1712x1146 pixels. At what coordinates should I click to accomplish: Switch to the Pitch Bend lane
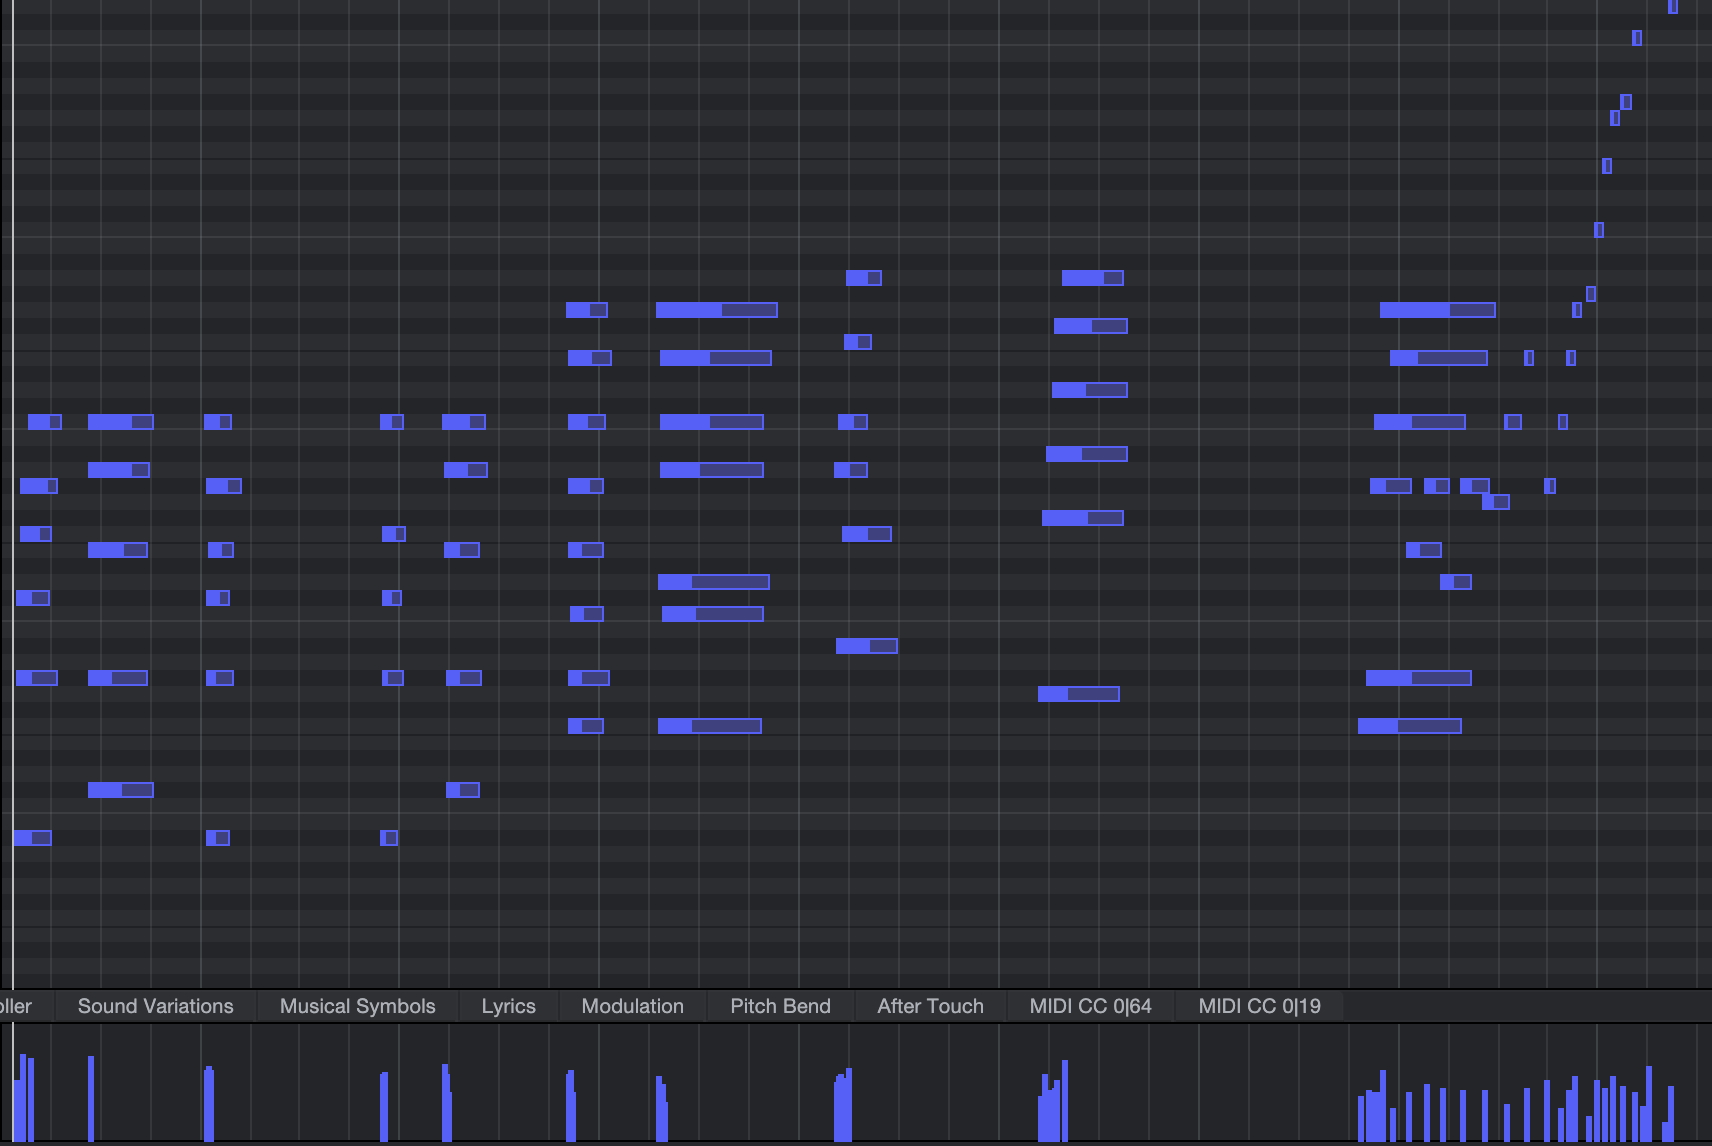point(780,1006)
